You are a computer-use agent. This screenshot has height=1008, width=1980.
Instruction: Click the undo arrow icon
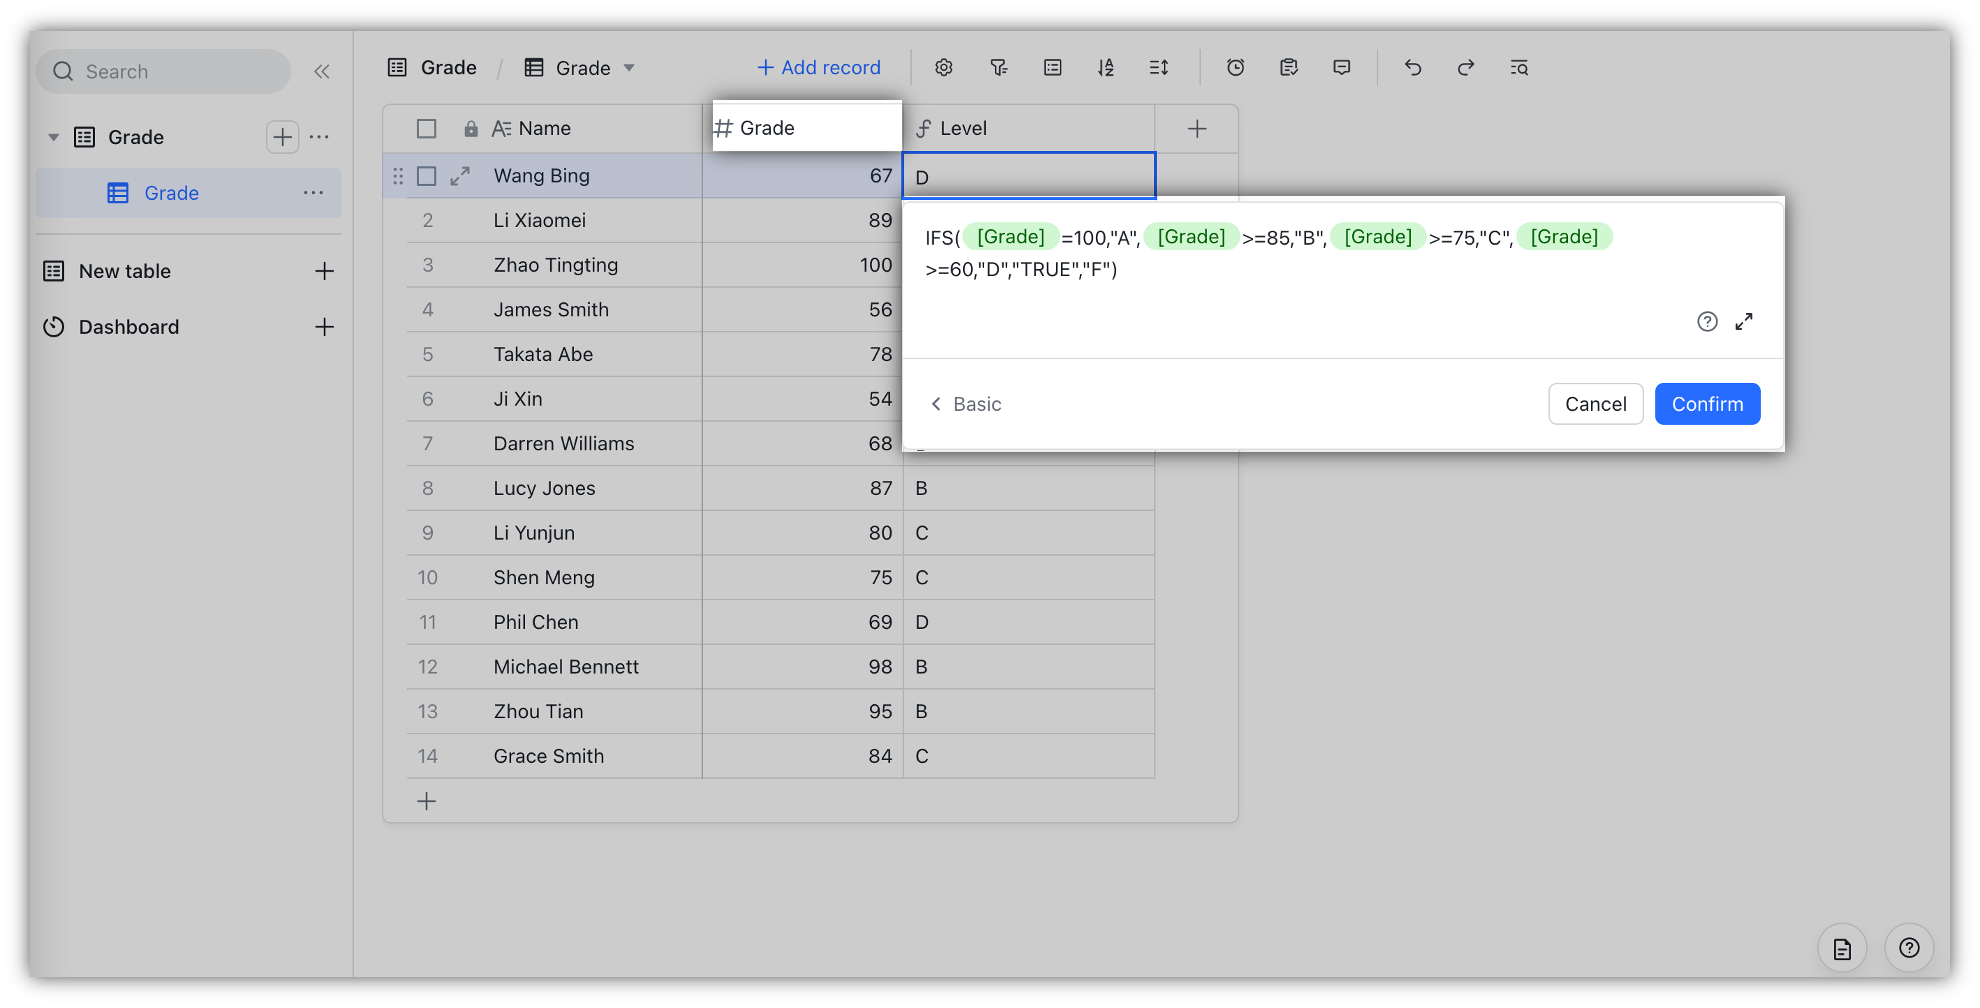coord(1412,68)
